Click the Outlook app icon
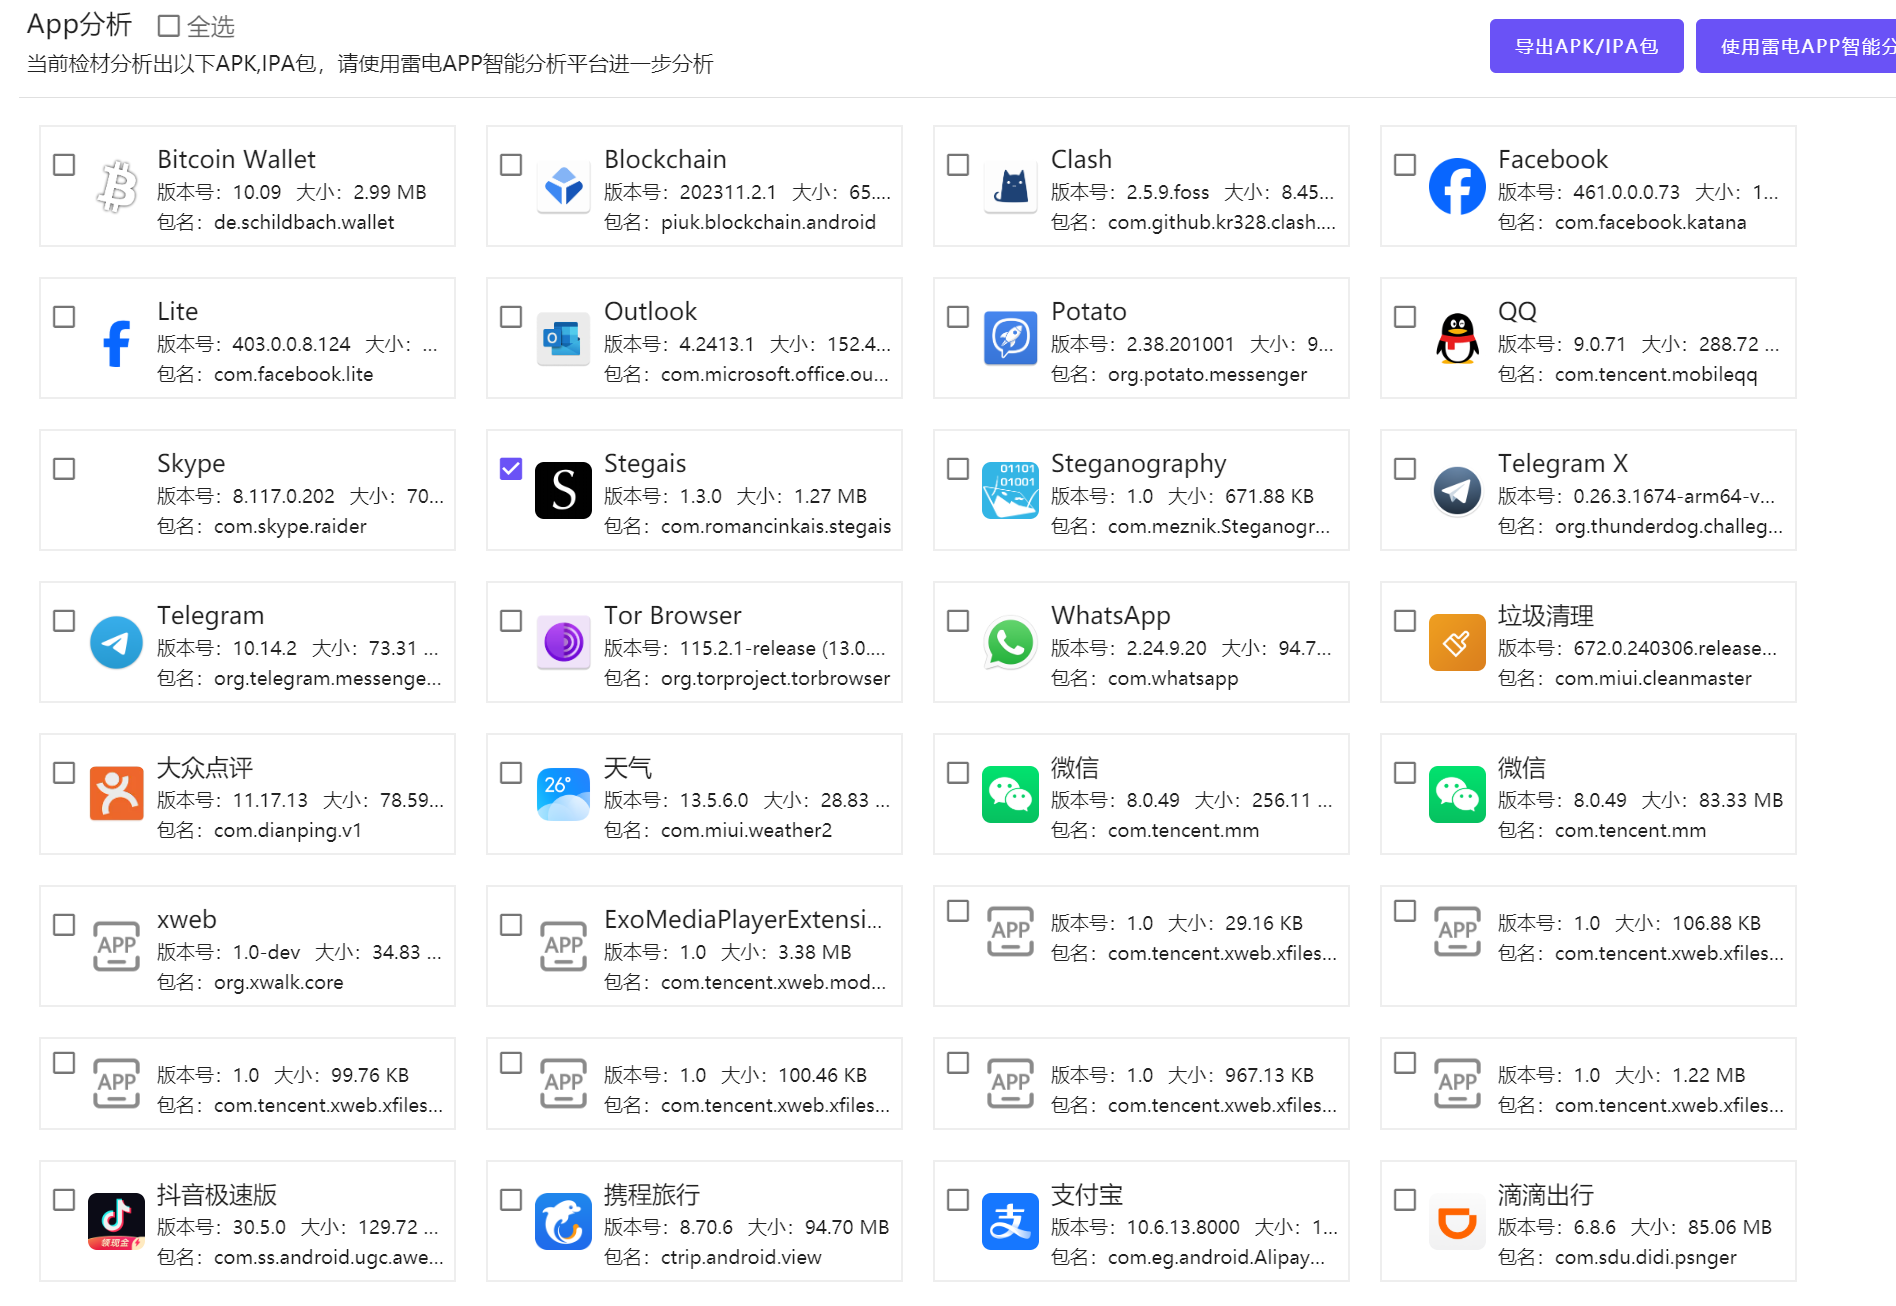Image resolution: width=1896 pixels, height=1306 pixels. tap(563, 339)
